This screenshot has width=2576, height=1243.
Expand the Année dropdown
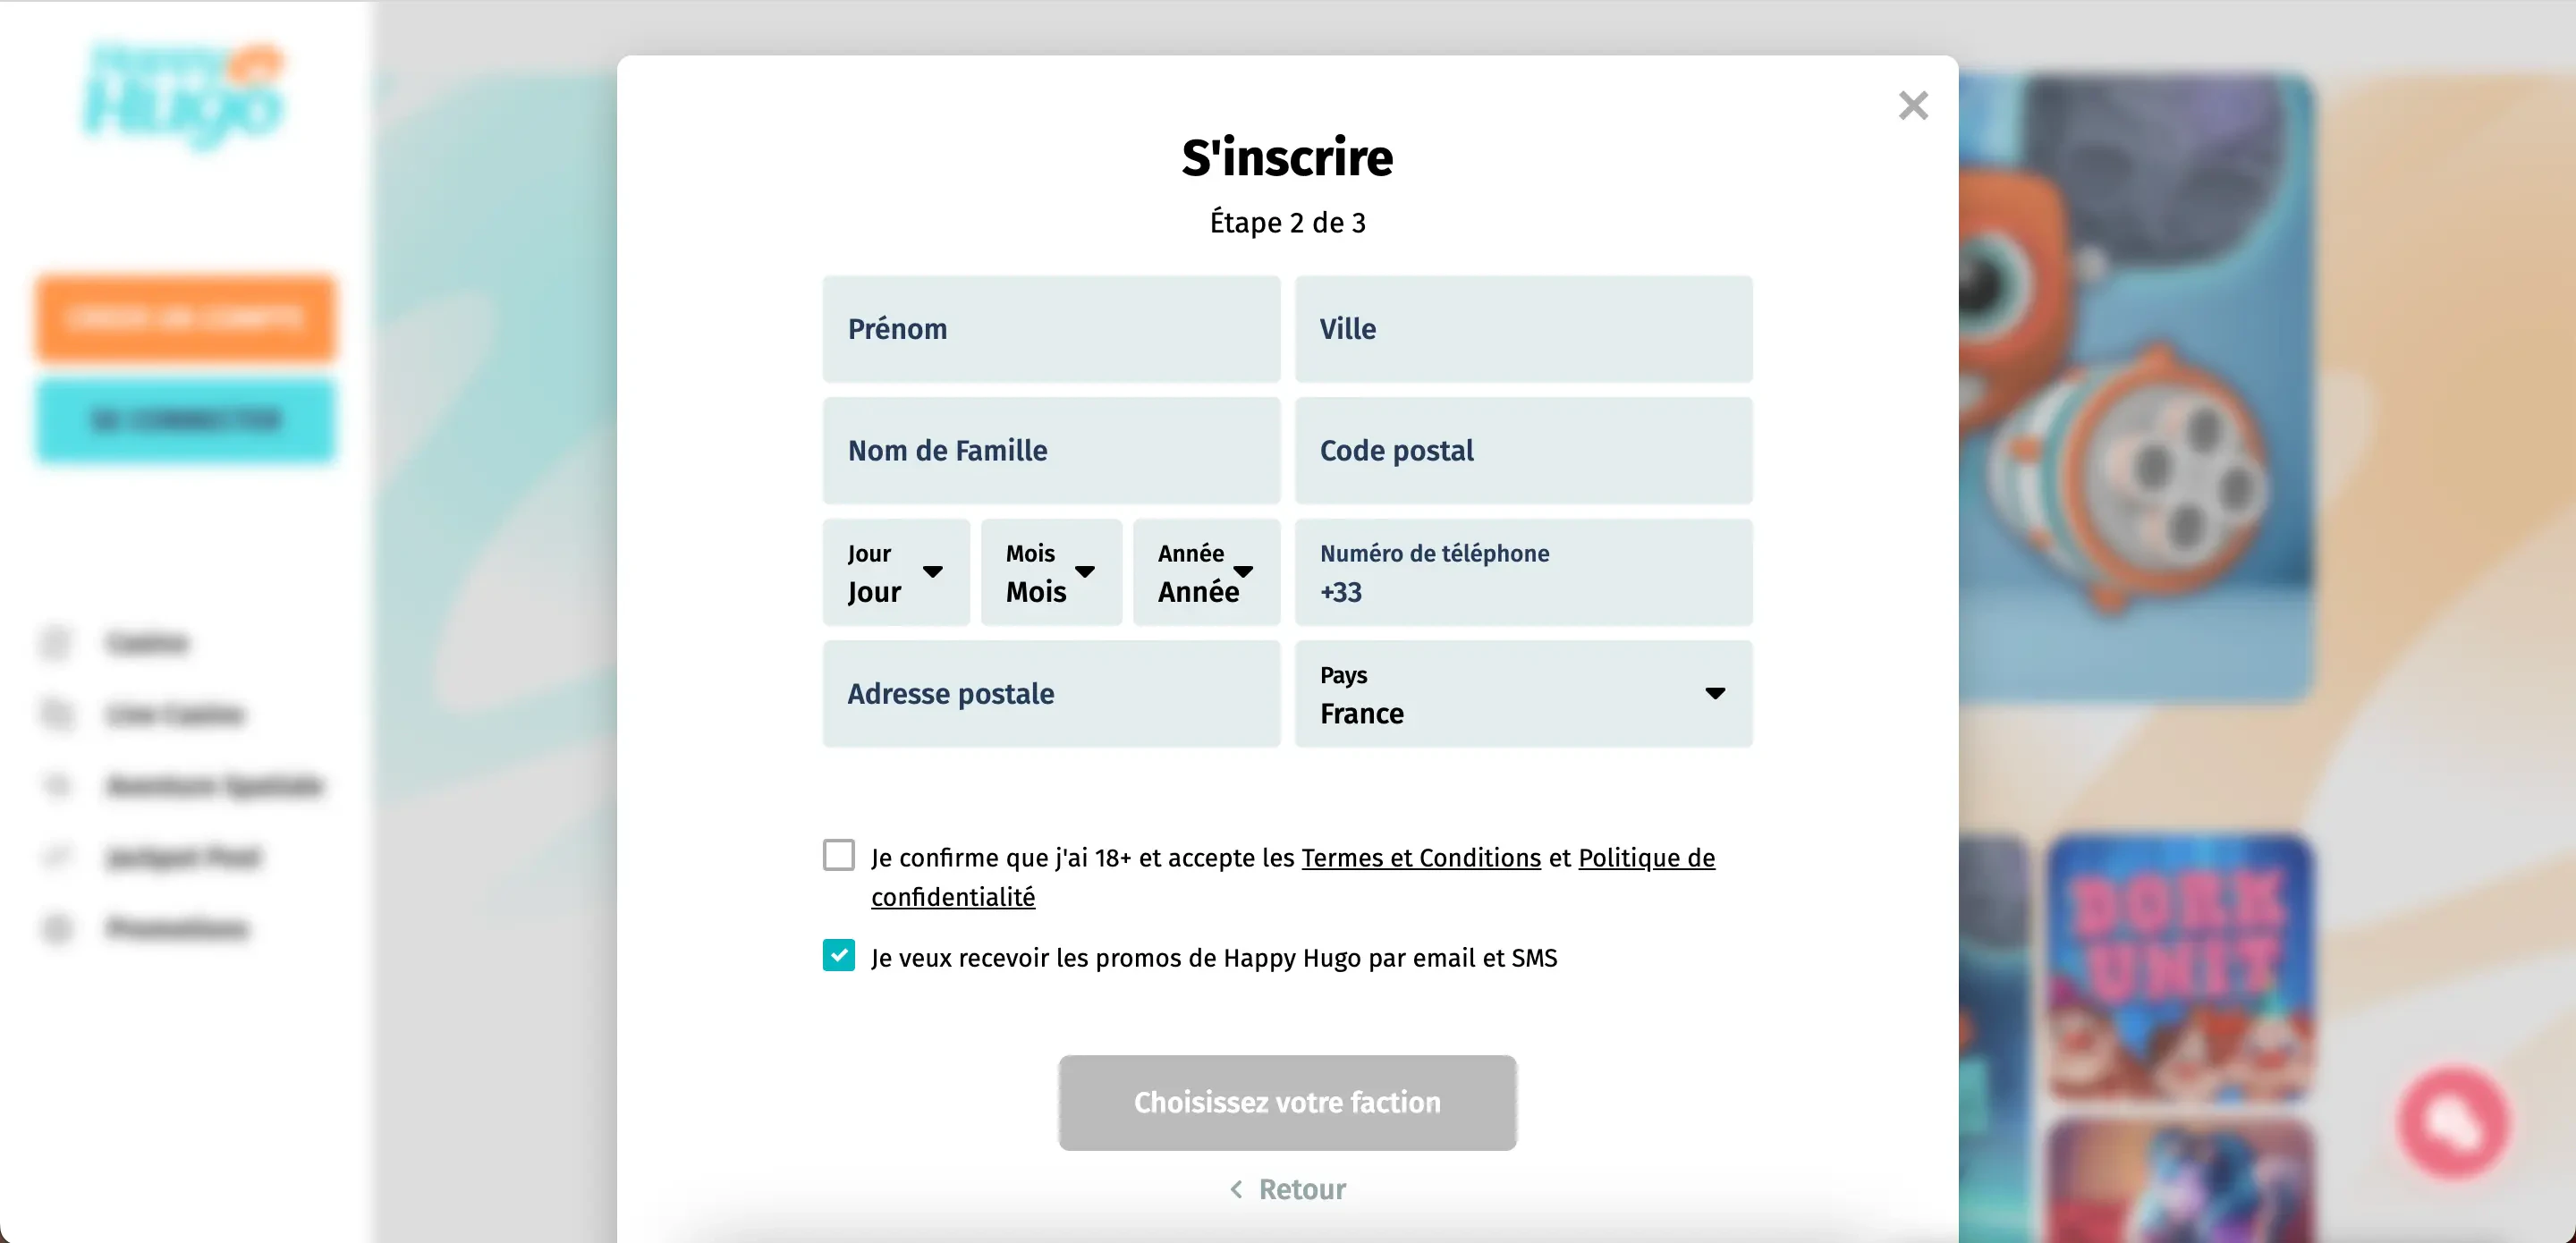click(x=1206, y=572)
